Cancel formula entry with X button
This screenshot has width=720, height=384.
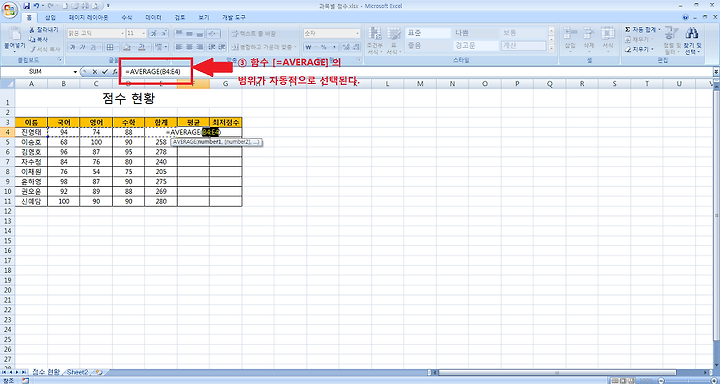[95, 72]
